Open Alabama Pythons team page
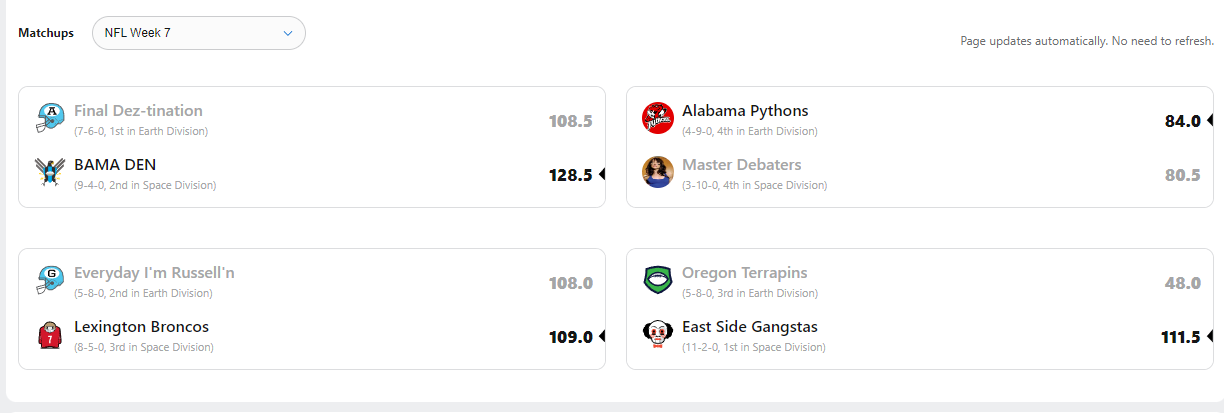 745,111
